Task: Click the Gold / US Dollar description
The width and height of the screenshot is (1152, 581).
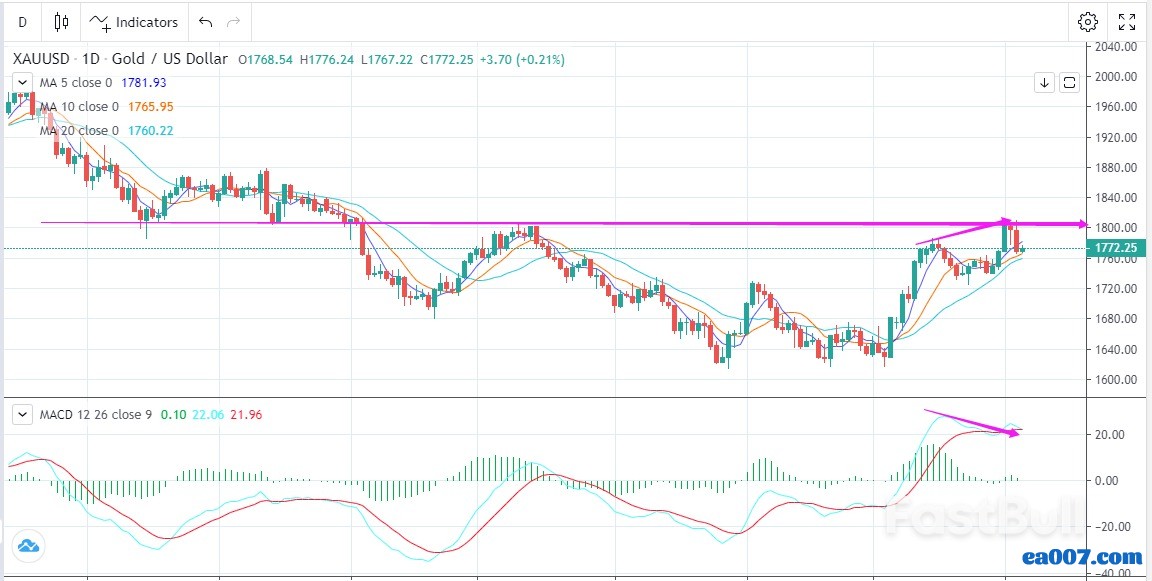Action: point(170,59)
